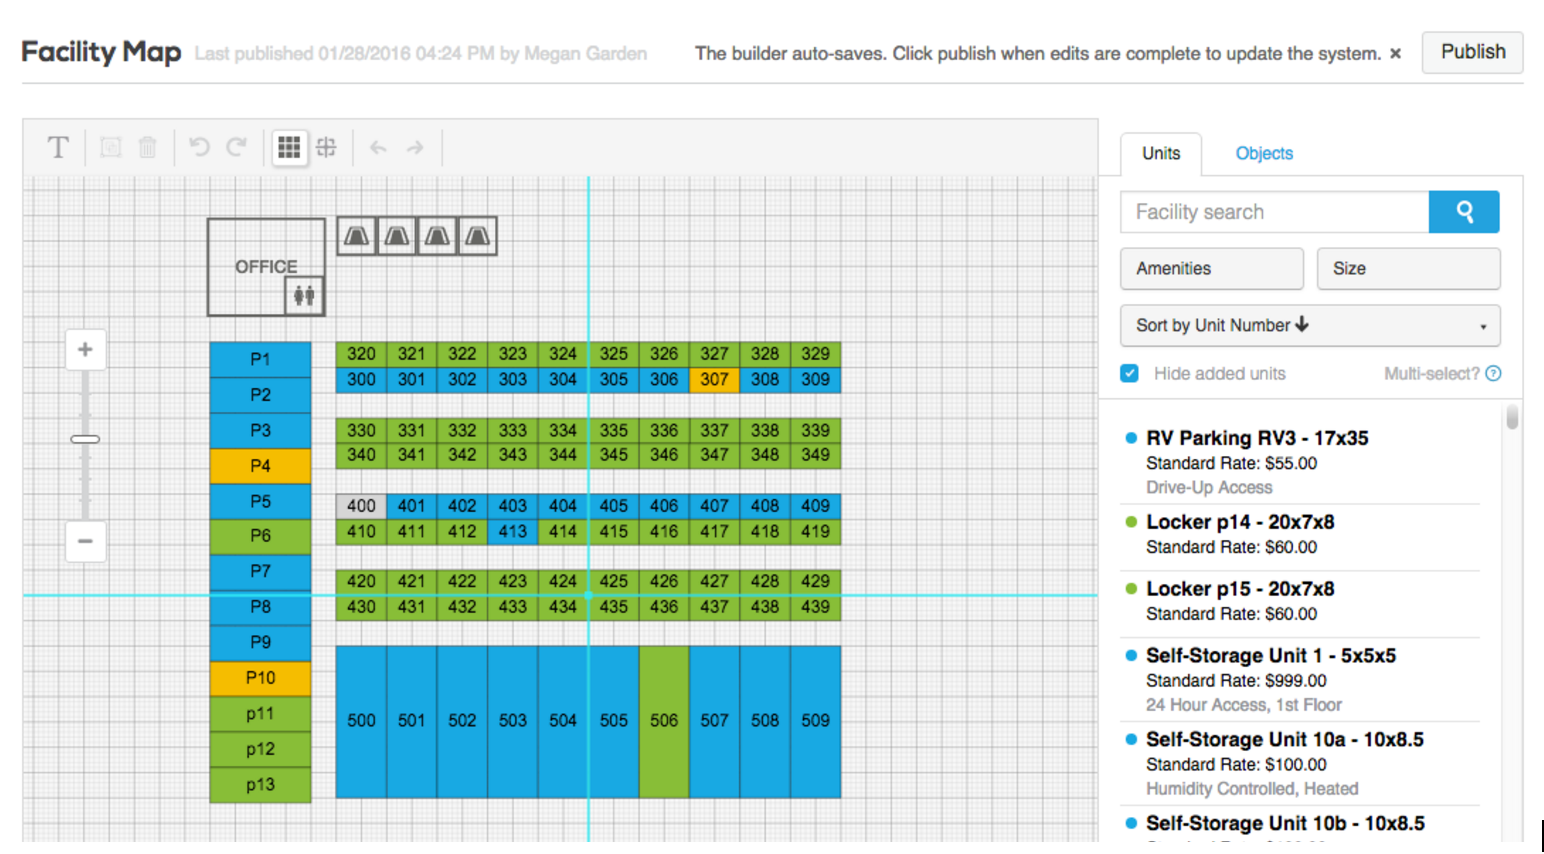Image resolution: width=1544 pixels, height=854 pixels.
Task: Switch to the Objects tab
Action: (1264, 153)
